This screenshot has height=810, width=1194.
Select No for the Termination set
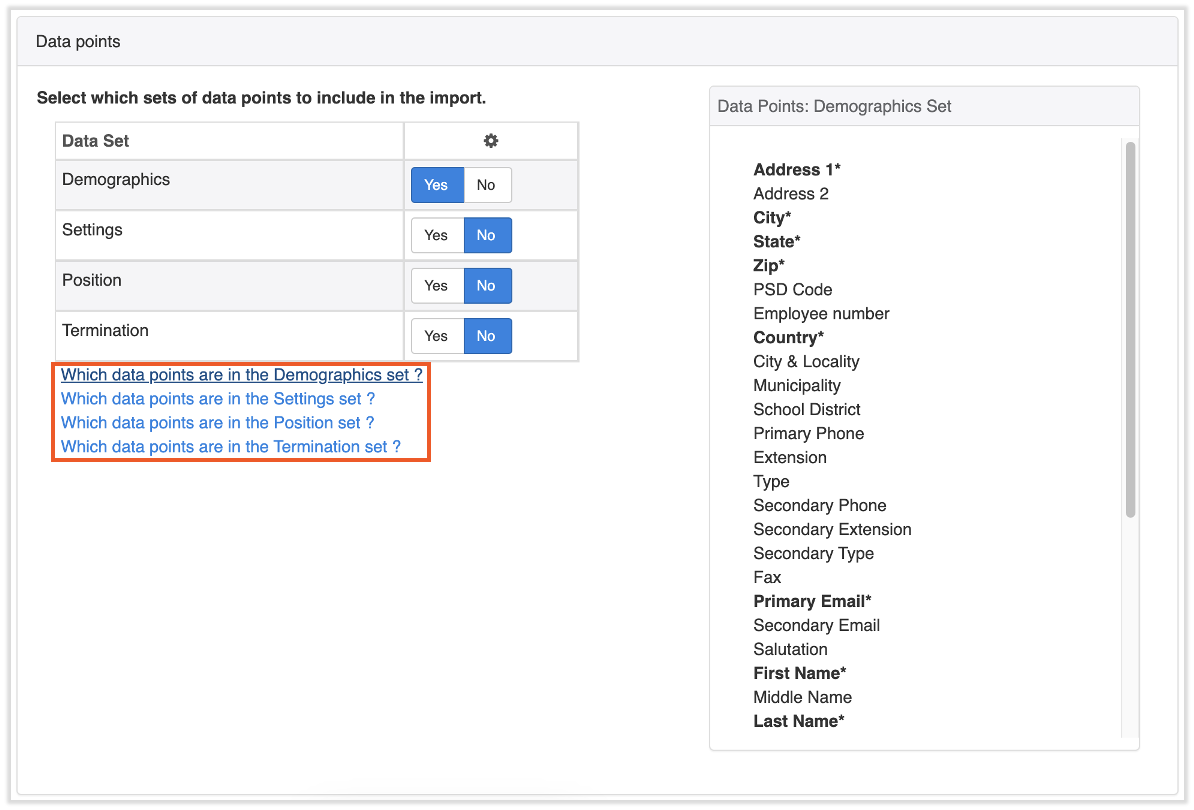(x=486, y=336)
